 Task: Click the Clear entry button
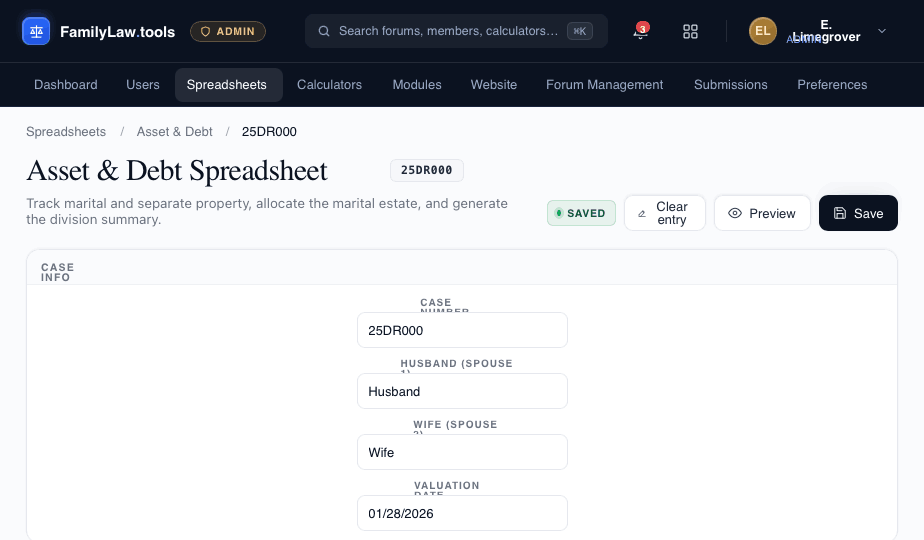coord(665,213)
